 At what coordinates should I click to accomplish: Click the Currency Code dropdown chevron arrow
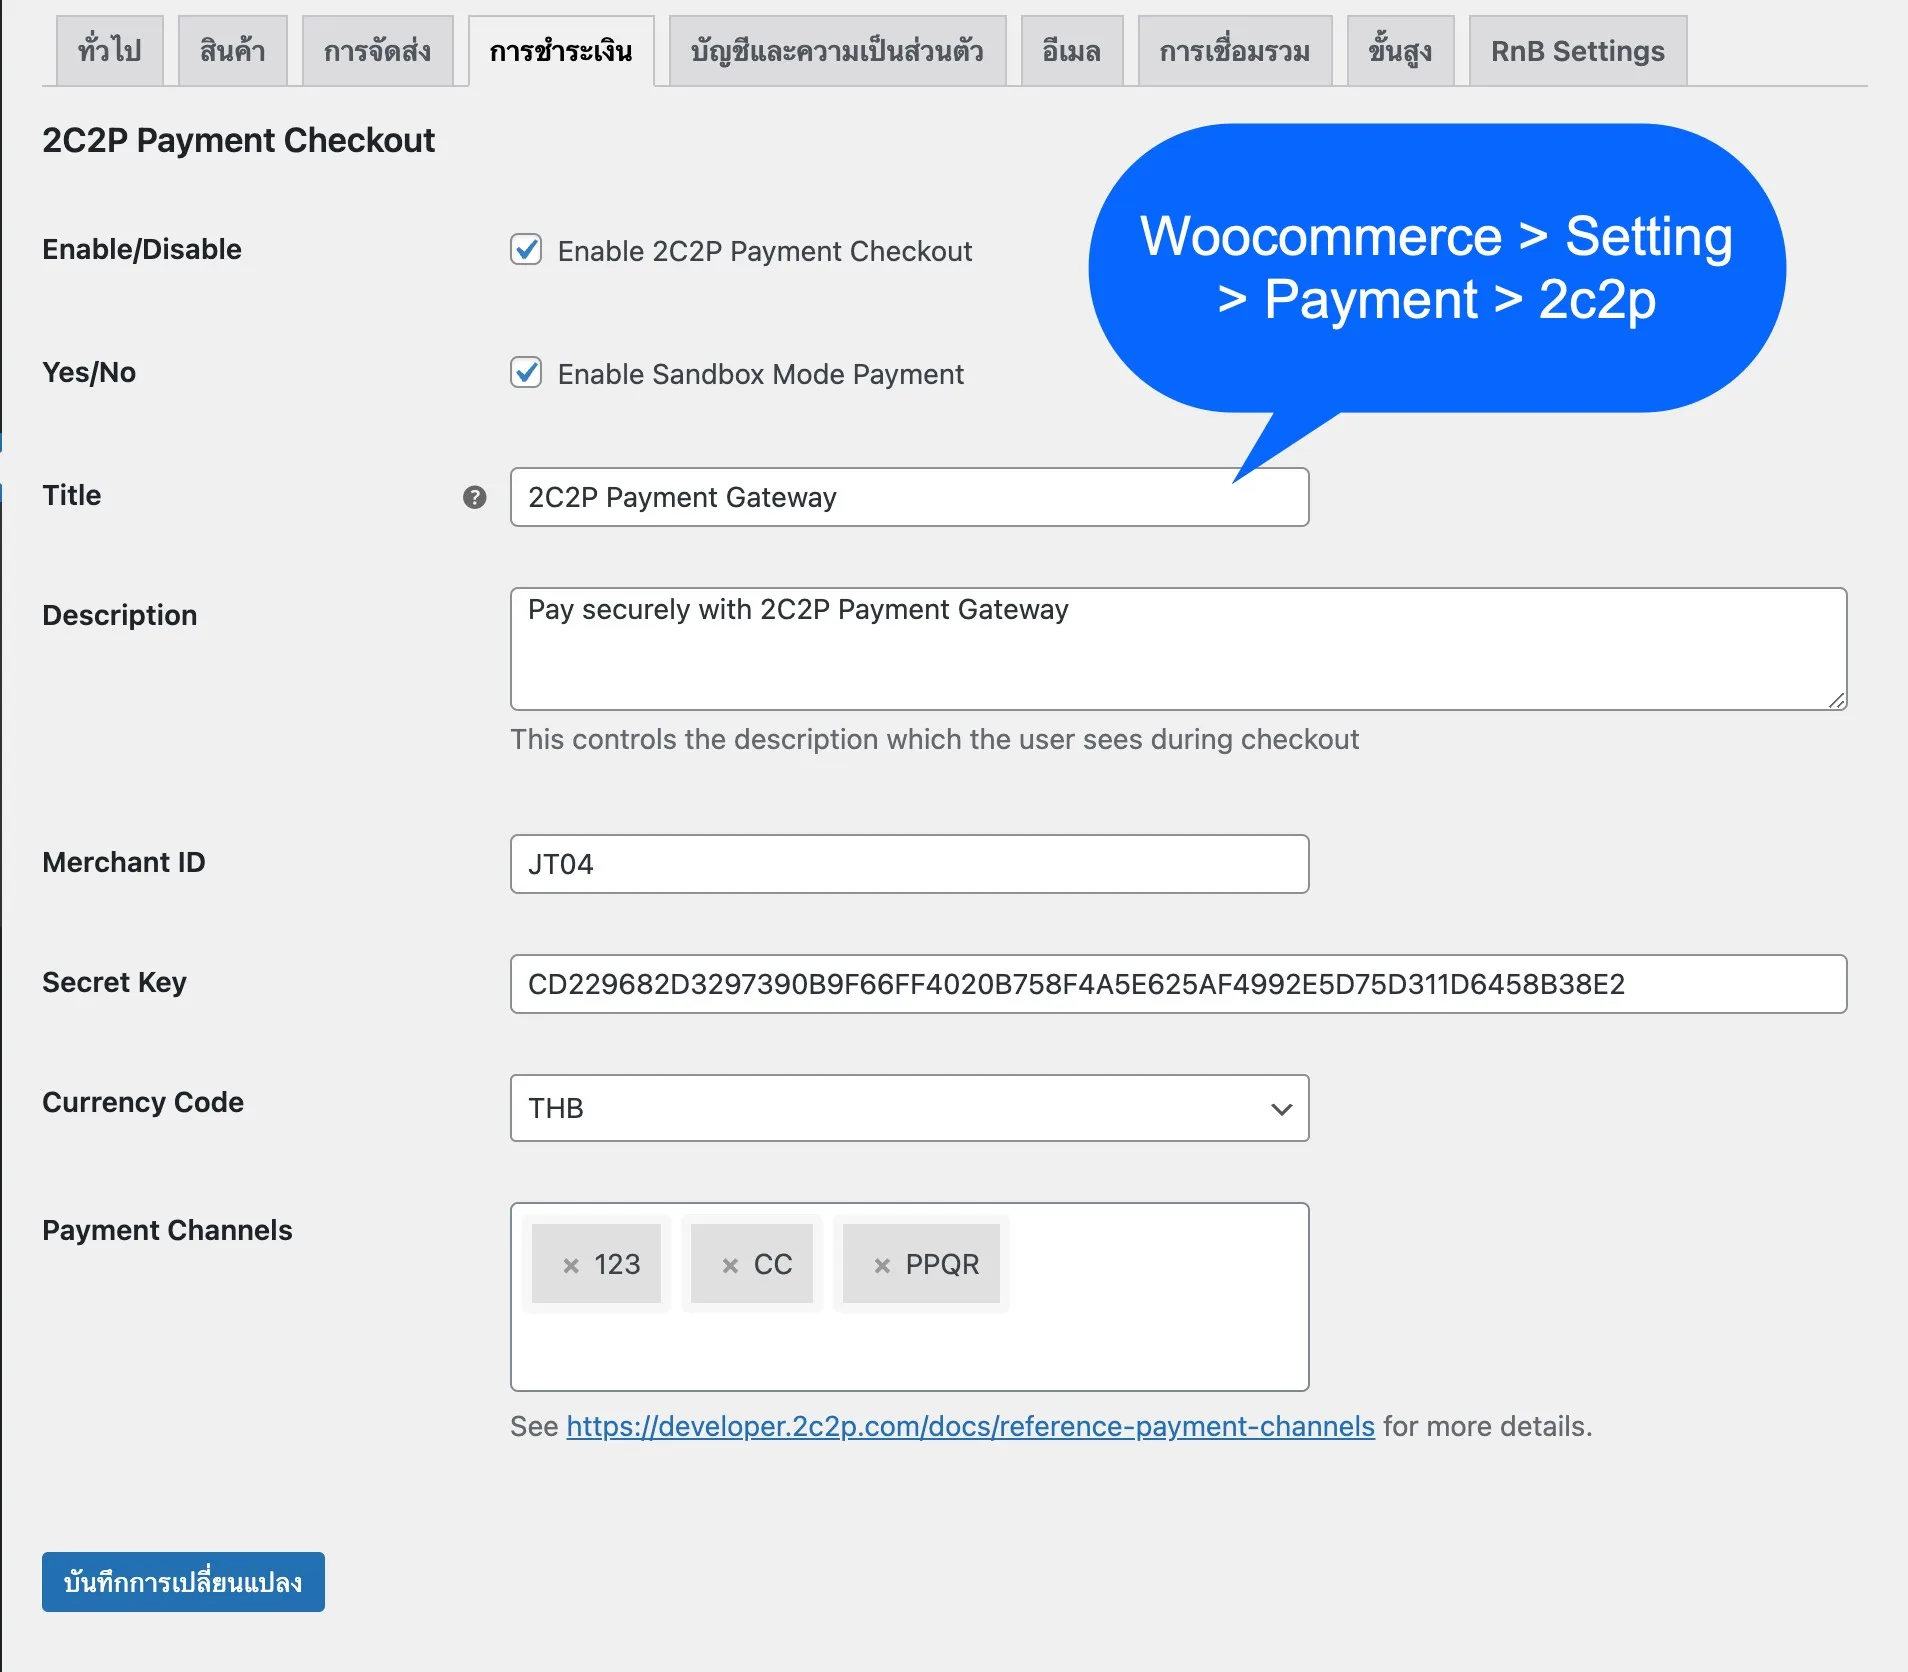tap(1281, 1109)
